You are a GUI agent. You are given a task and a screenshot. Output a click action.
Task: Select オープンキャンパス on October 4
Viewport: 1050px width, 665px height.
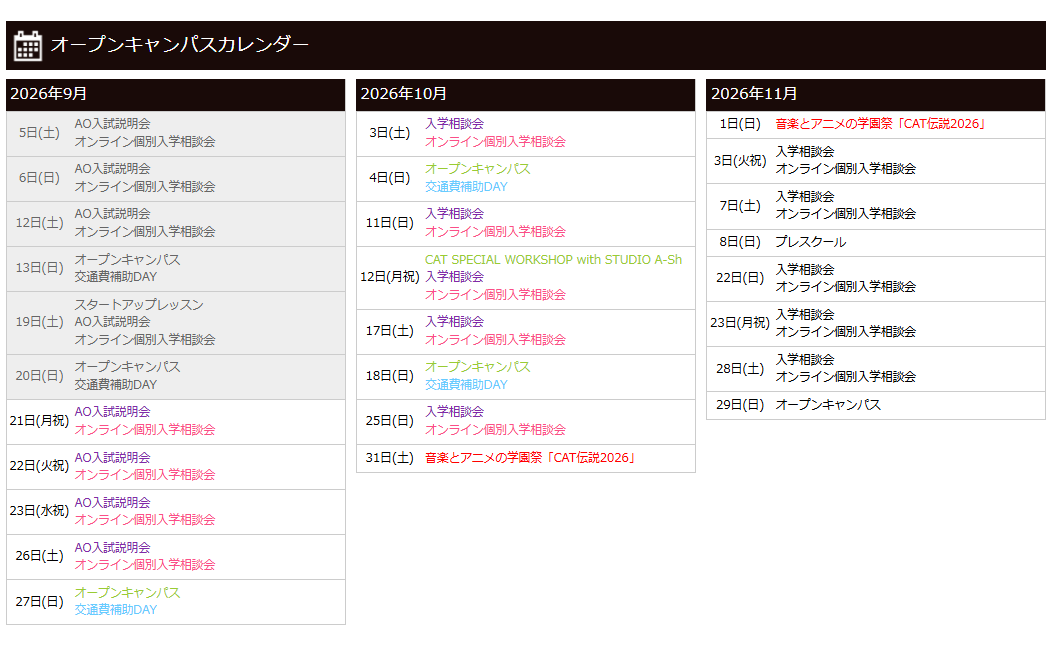(477, 169)
